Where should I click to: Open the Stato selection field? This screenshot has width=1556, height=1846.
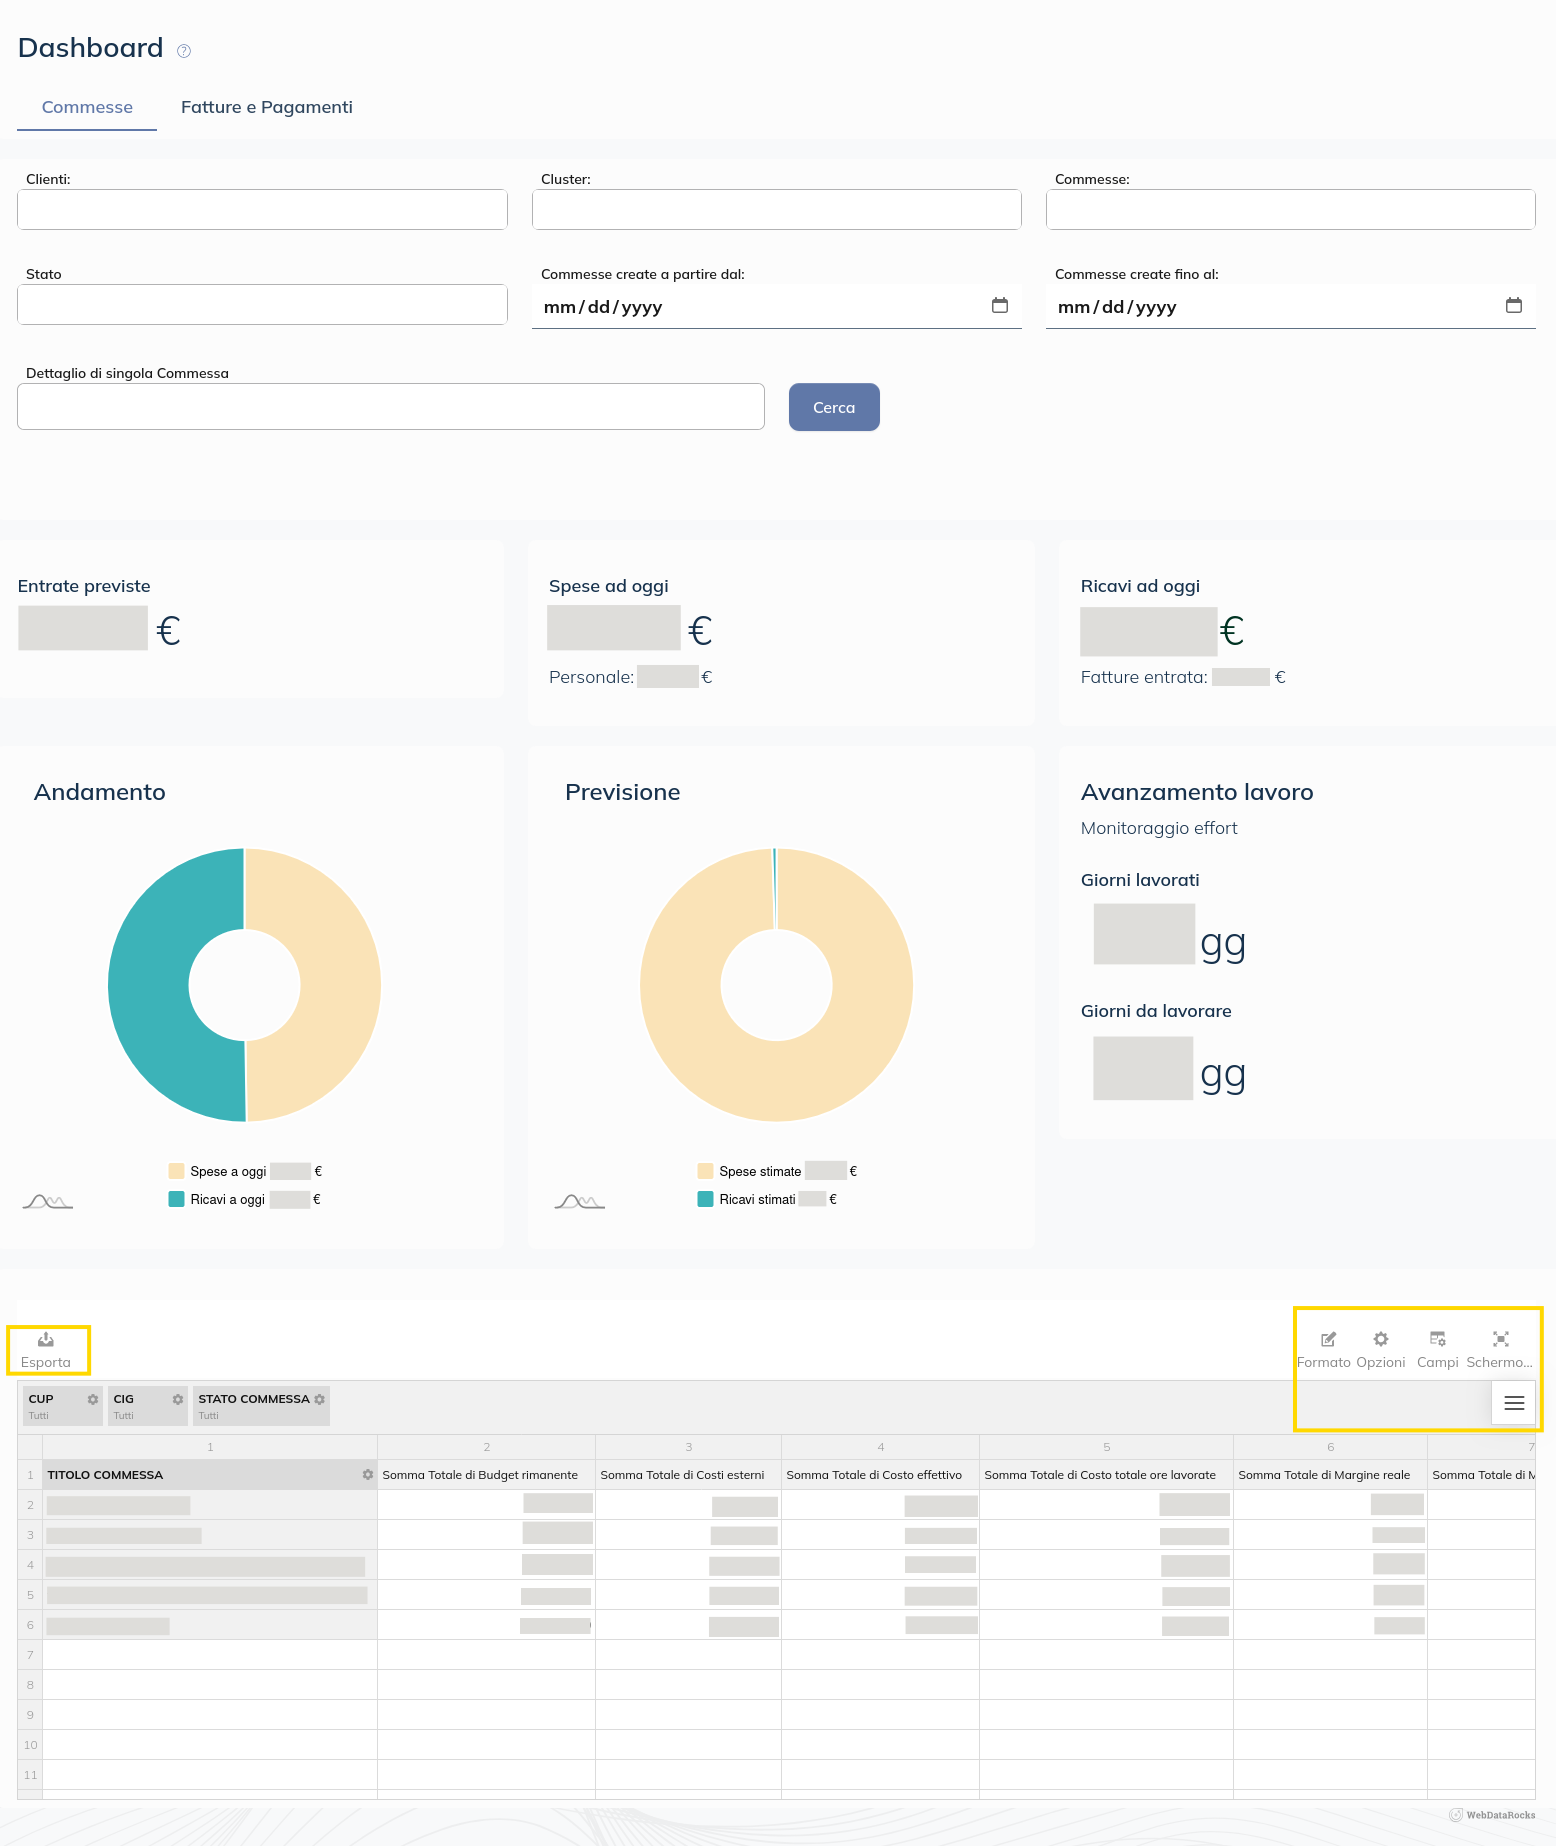262,305
